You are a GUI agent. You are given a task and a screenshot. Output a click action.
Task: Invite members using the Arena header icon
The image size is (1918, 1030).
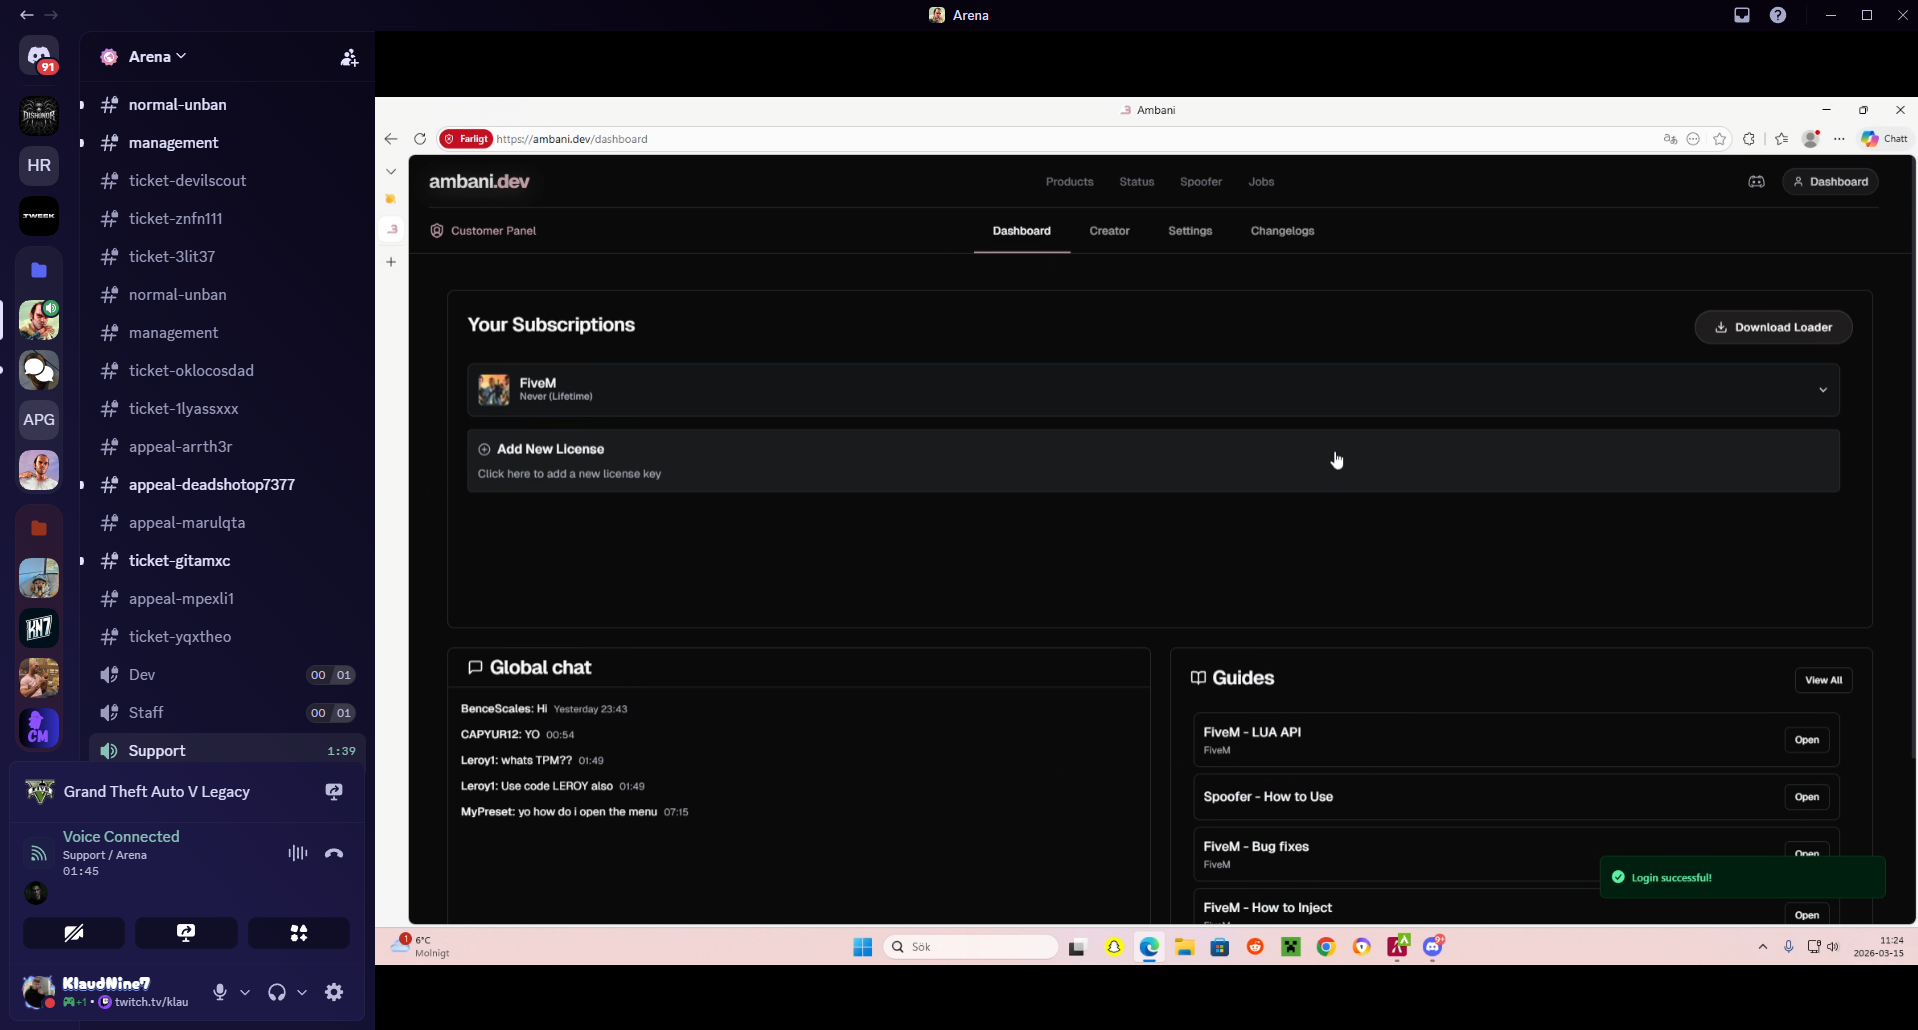[349, 57]
